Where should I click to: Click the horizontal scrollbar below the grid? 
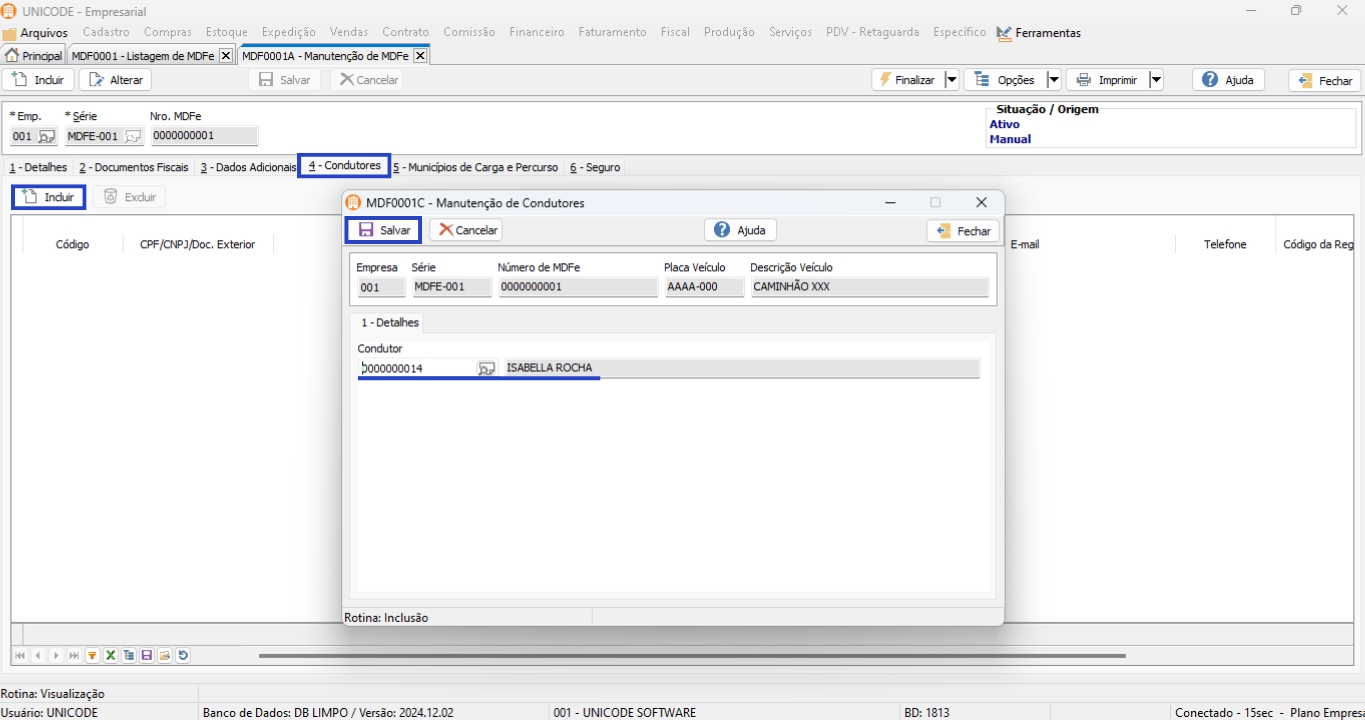pos(690,656)
